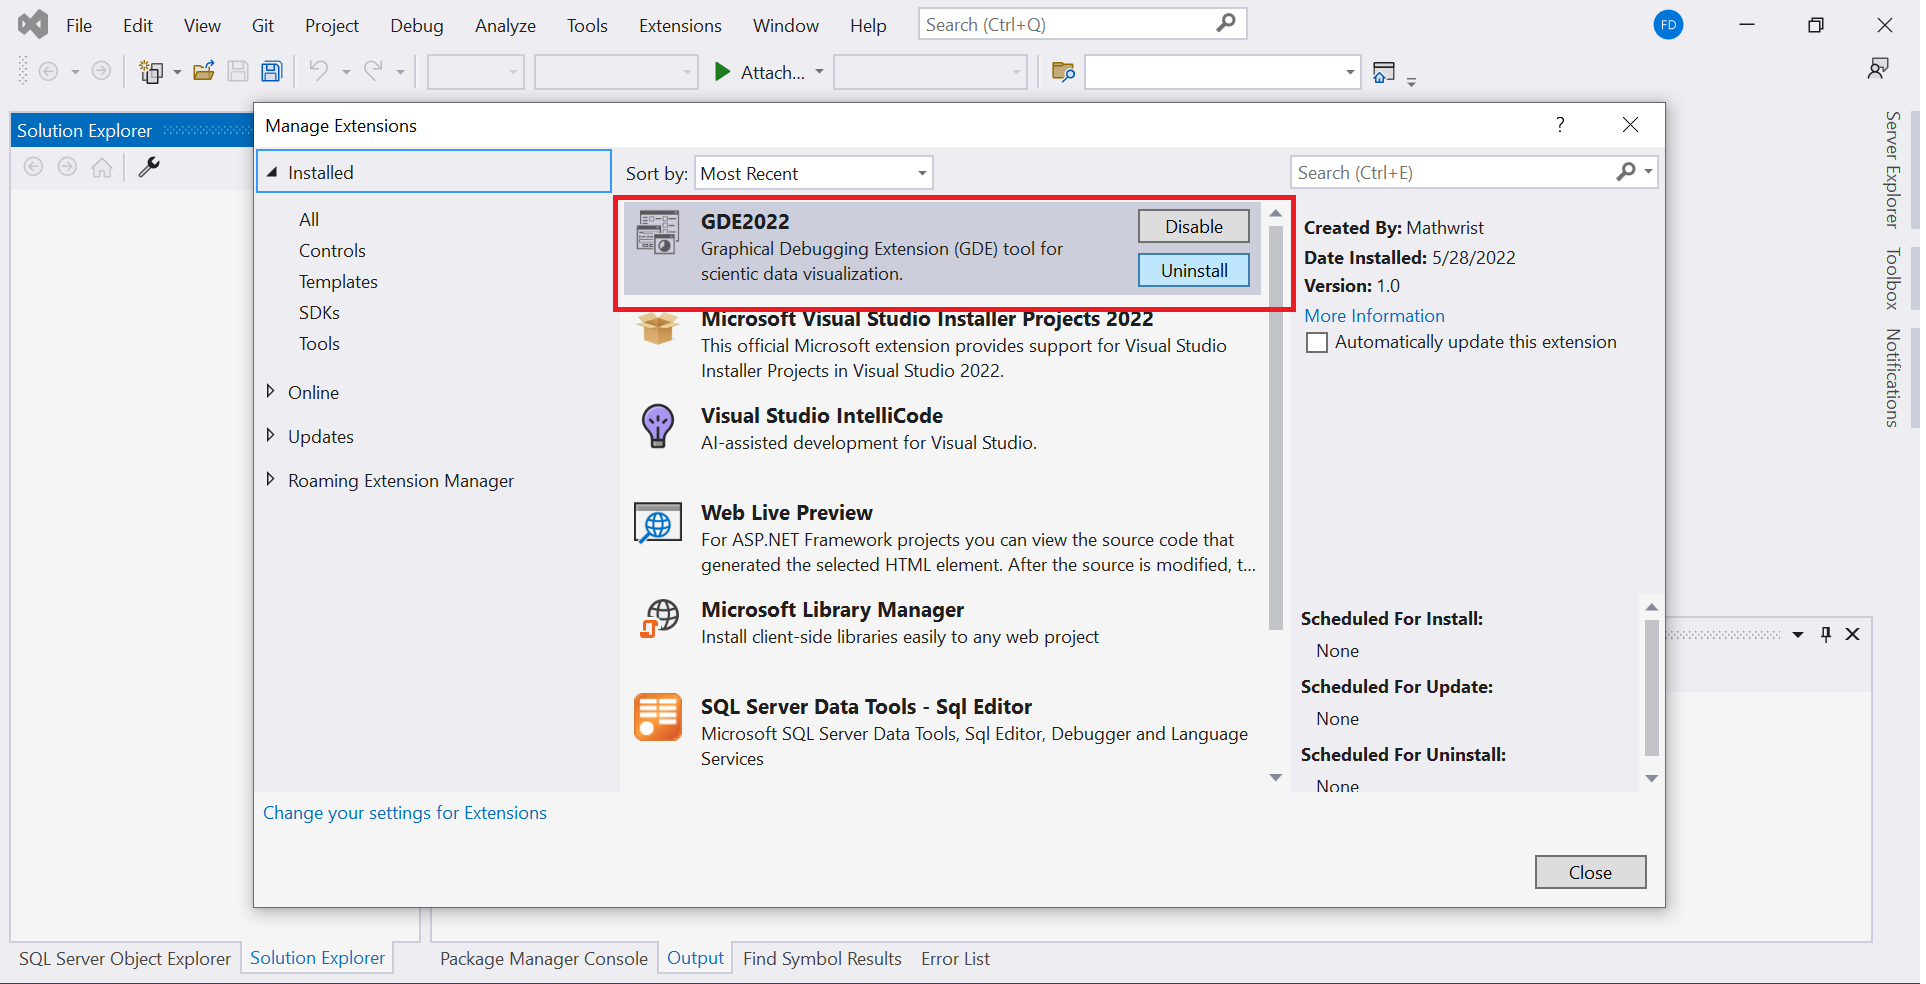Expand the Online category
This screenshot has height=984, width=1926.
coord(271,391)
